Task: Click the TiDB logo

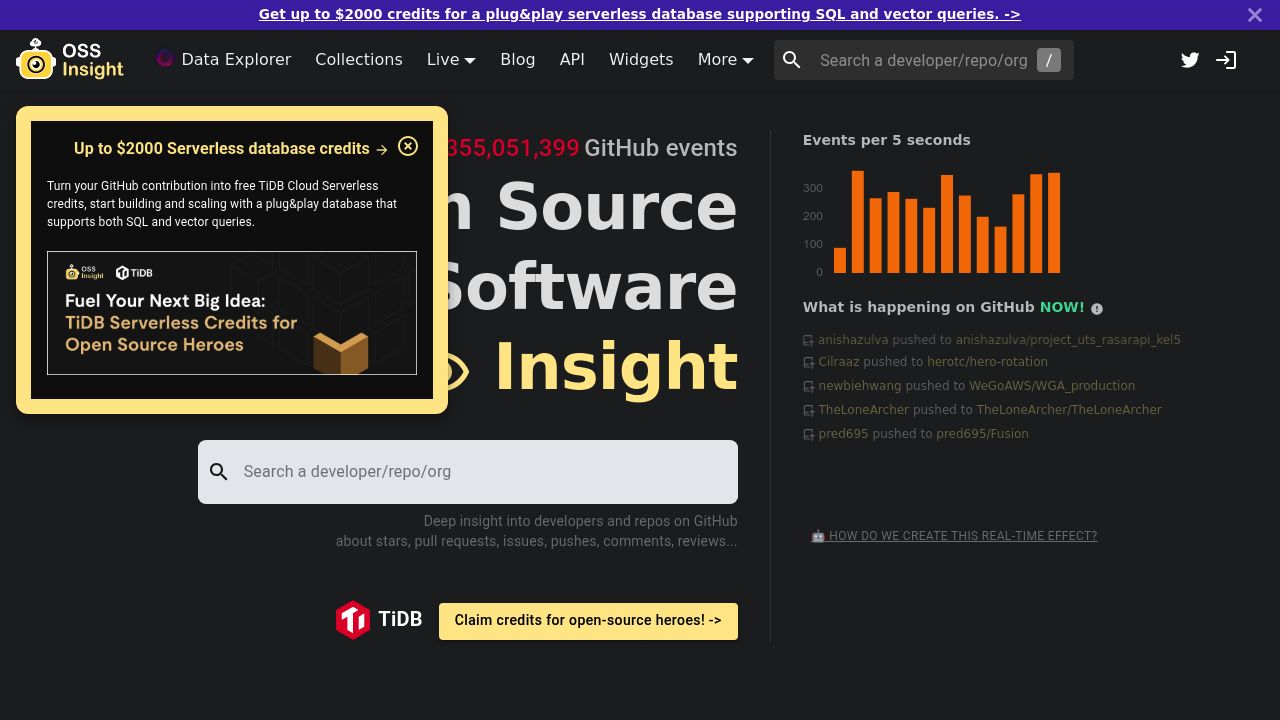Action: [x=379, y=620]
